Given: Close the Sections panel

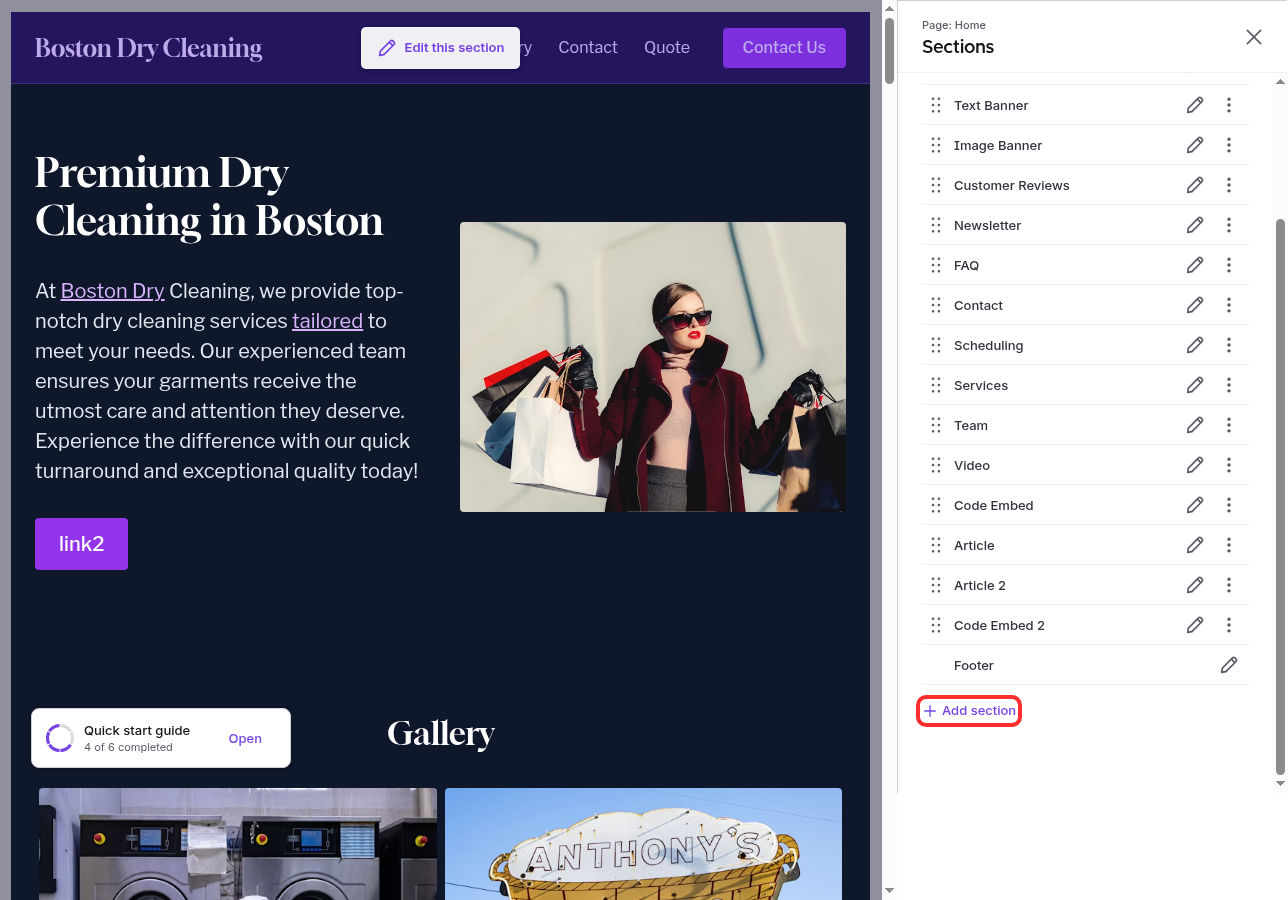Looking at the screenshot, I should (1254, 37).
